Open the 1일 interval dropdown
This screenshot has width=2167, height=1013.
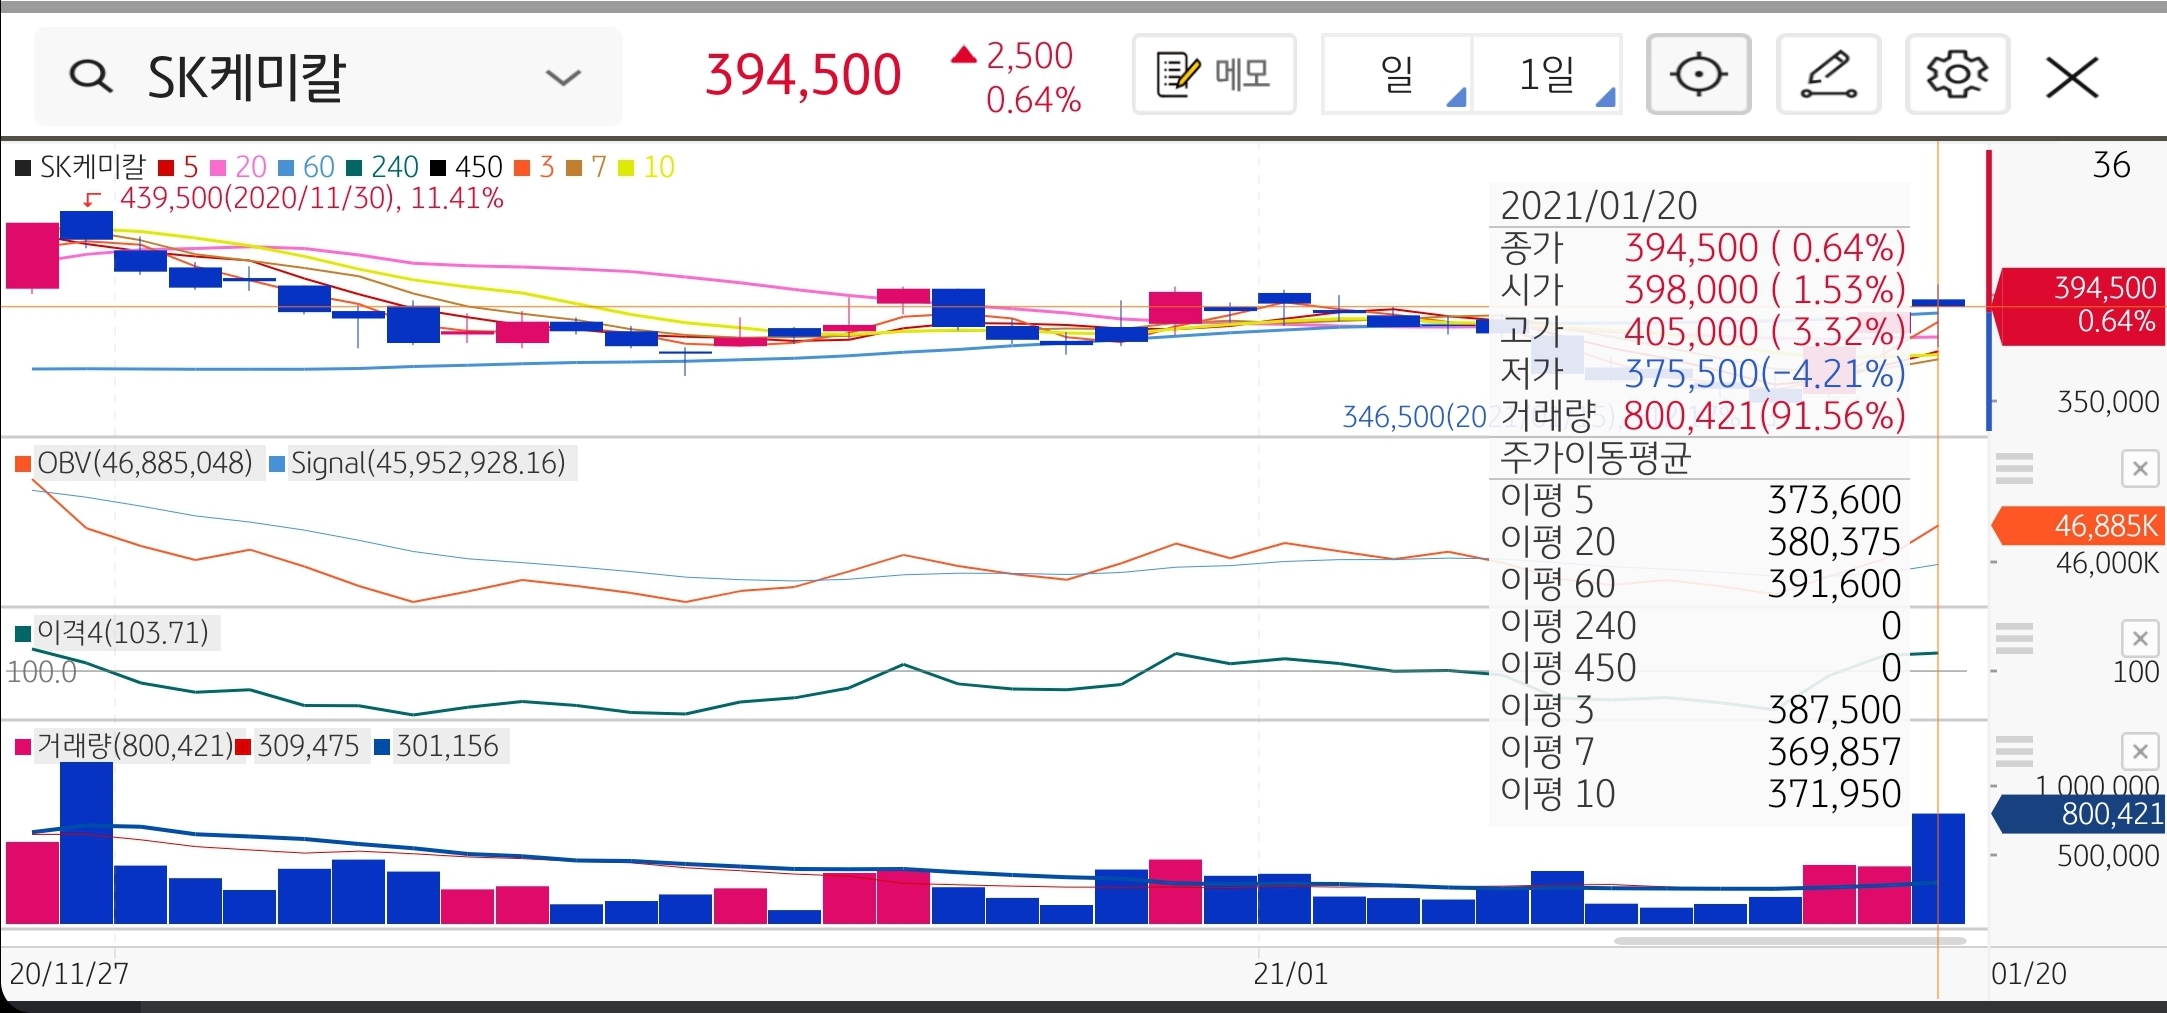1547,74
